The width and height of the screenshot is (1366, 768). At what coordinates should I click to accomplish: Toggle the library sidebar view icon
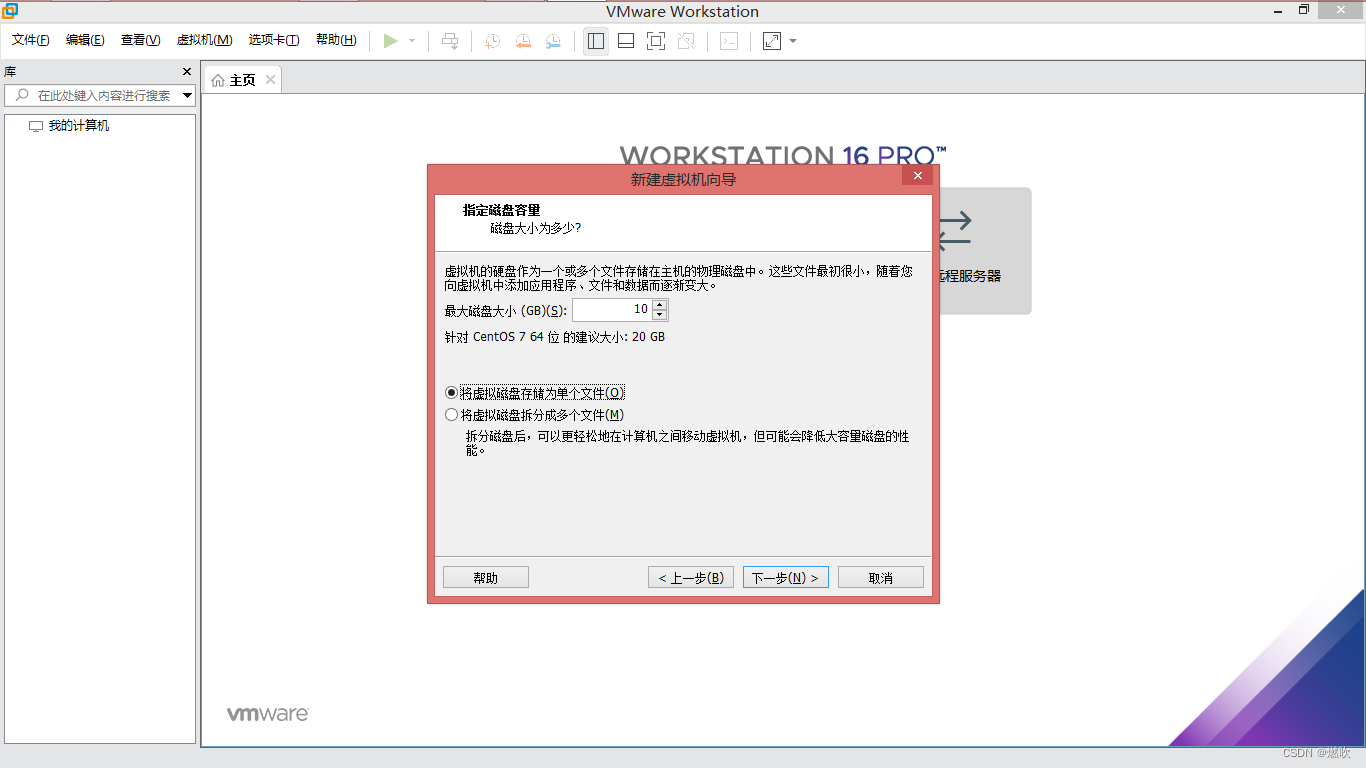[596, 41]
